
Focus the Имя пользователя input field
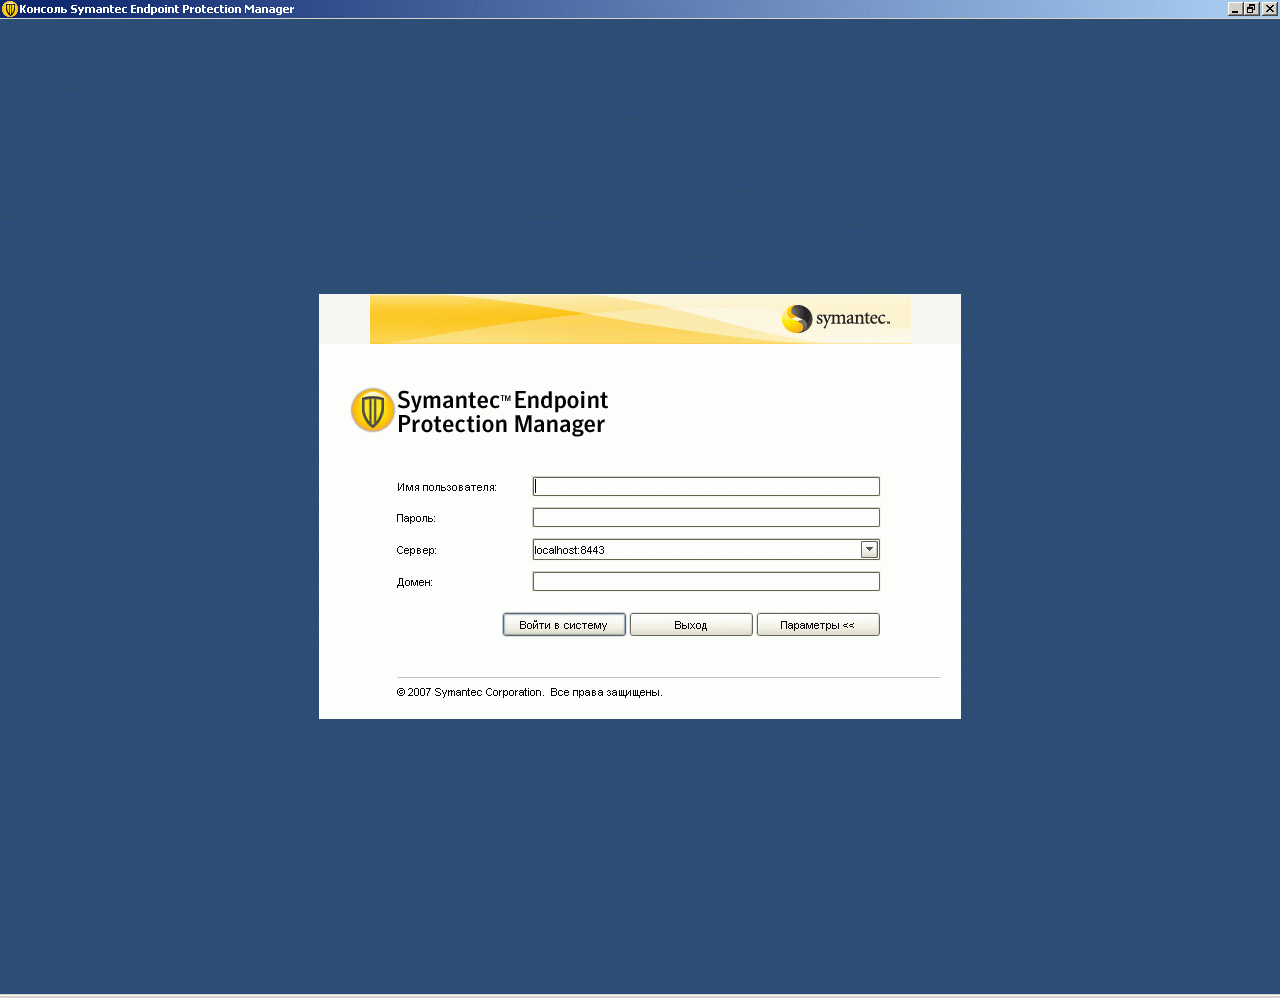(x=706, y=487)
